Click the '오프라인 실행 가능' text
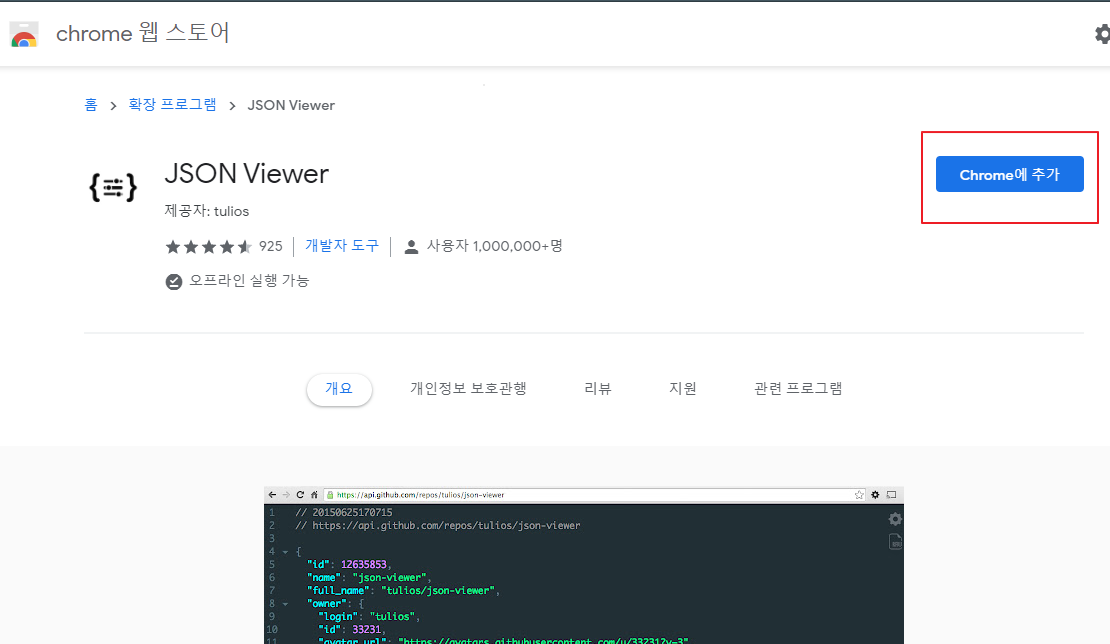The width and height of the screenshot is (1110, 644). tap(249, 281)
